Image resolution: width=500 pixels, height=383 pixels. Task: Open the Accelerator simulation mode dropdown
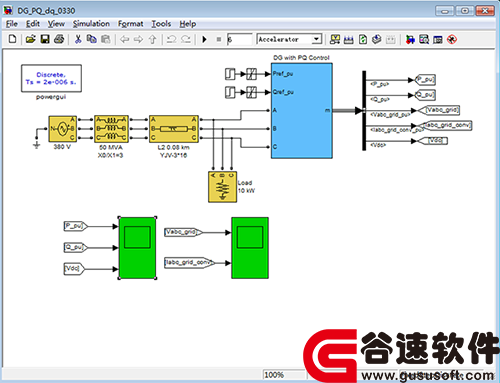pyautogui.click(x=317, y=39)
